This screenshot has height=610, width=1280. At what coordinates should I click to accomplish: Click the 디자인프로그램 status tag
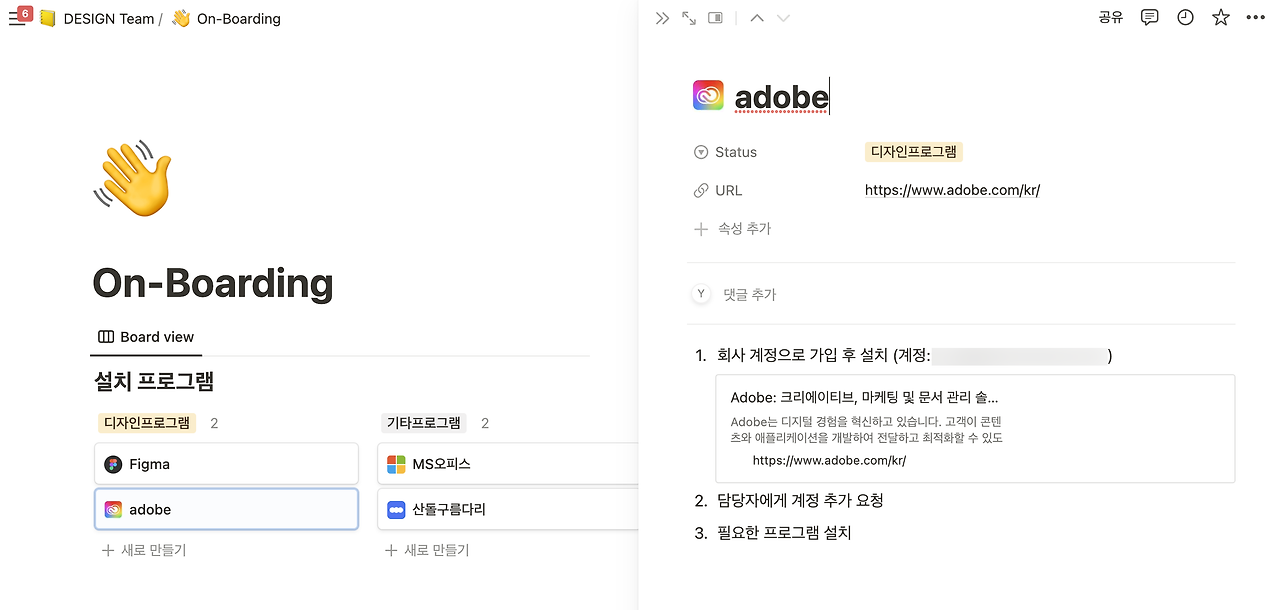(914, 152)
